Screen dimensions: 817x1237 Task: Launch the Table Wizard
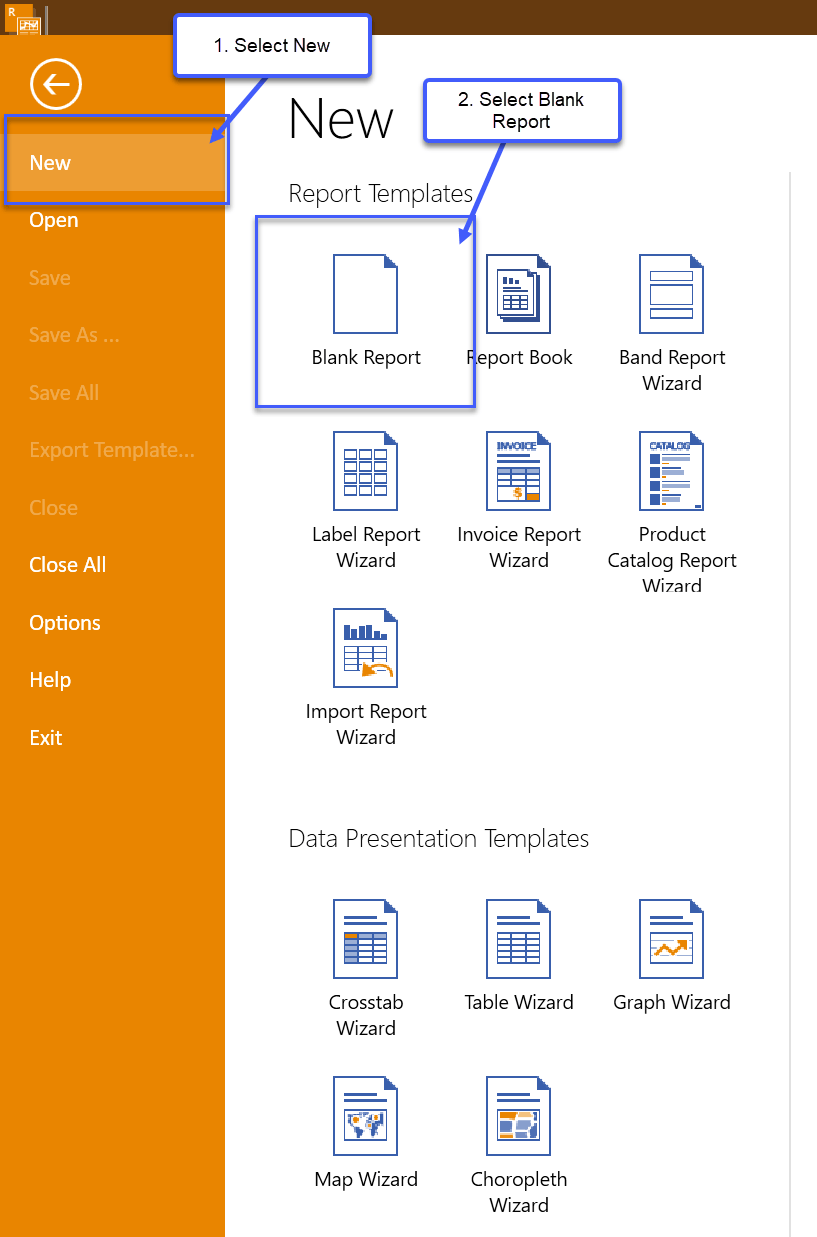coord(519,938)
